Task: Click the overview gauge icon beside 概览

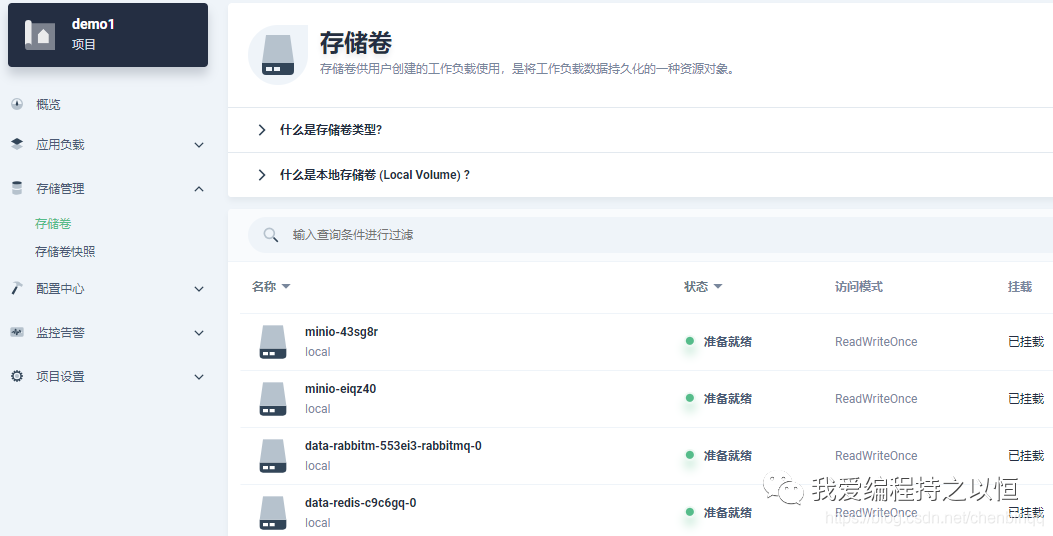Action: pyautogui.click(x=17, y=104)
